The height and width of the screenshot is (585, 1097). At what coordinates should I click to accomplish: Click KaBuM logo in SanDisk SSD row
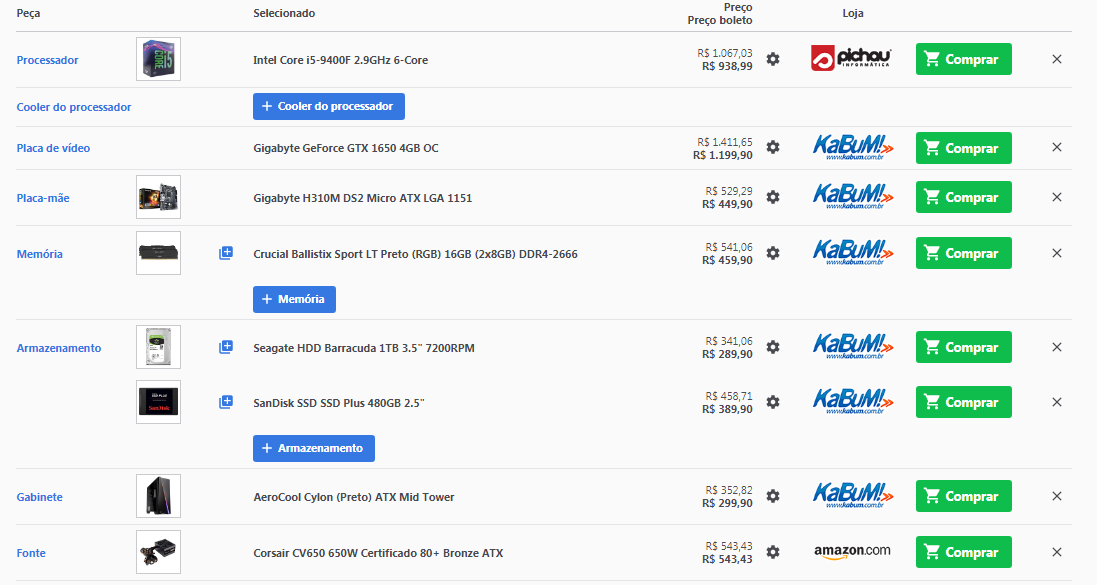pyautogui.click(x=853, y=402)
